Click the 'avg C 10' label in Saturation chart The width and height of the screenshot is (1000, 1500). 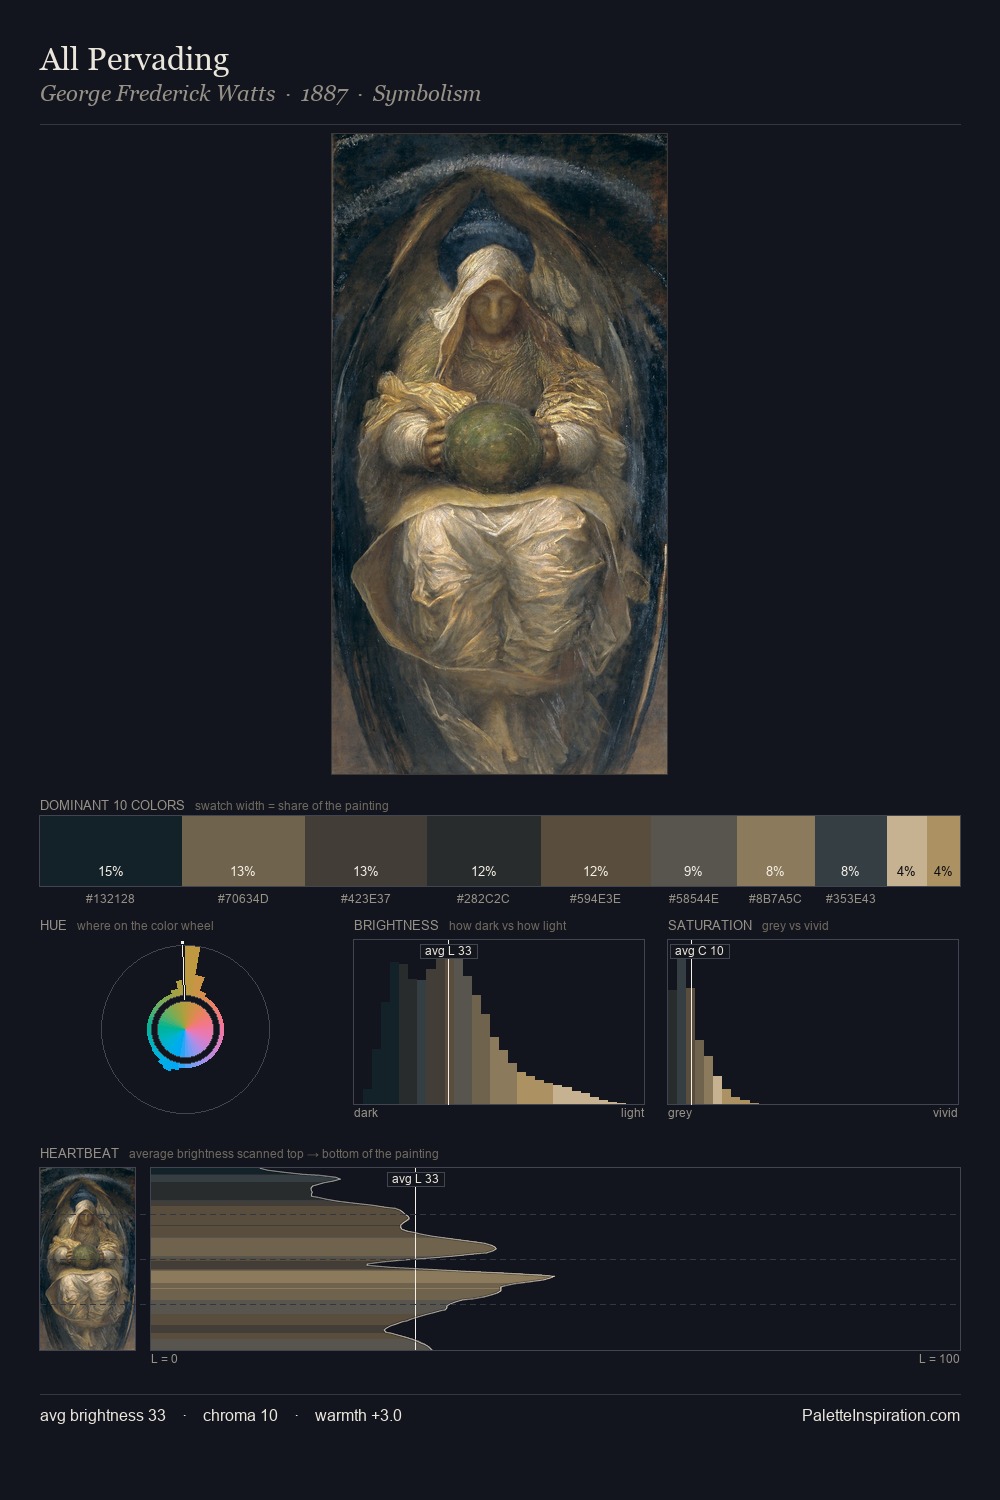699,951
